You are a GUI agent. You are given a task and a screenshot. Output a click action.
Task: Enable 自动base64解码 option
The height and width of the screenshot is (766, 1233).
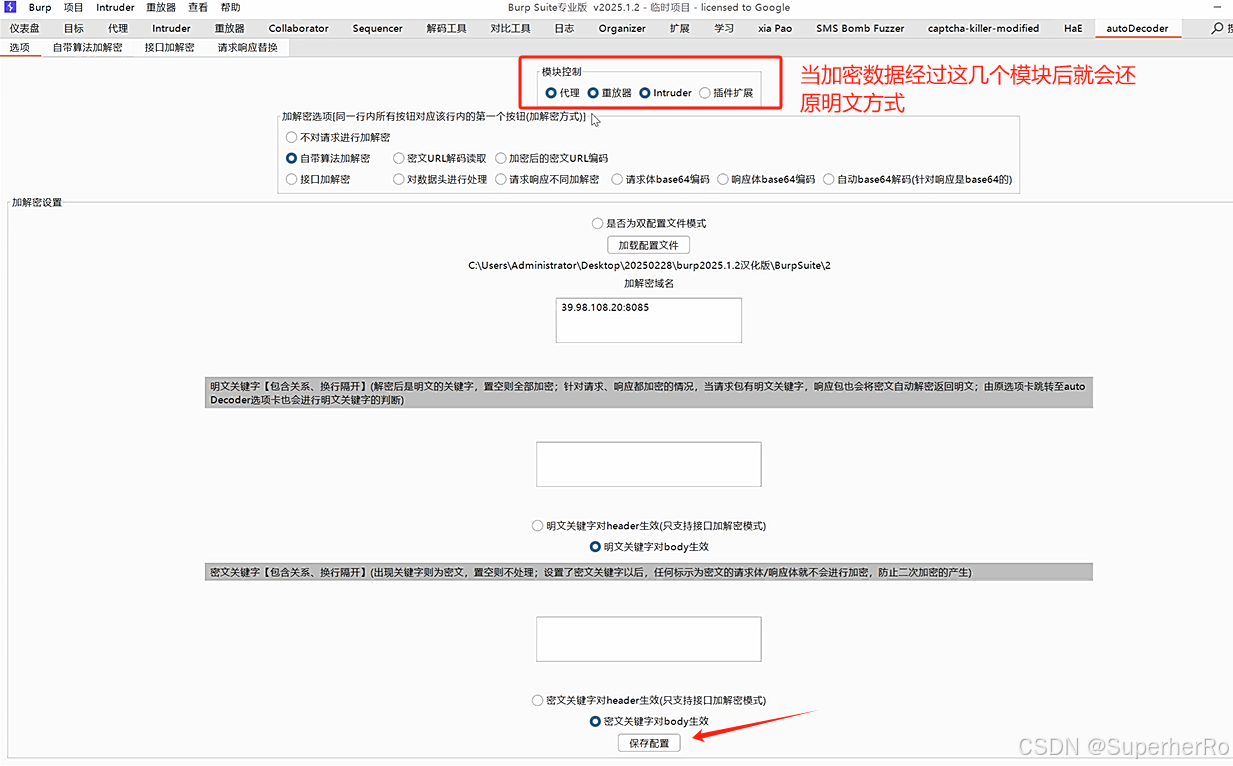point(917,179)
